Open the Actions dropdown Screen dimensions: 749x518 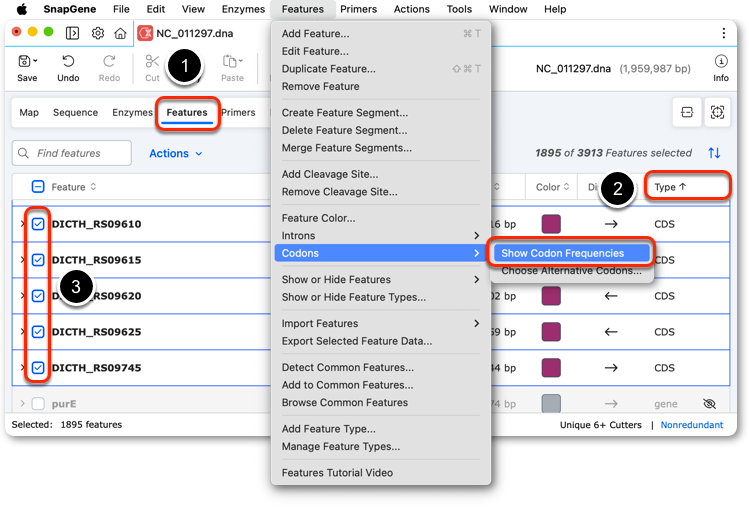tap(175, 153)
